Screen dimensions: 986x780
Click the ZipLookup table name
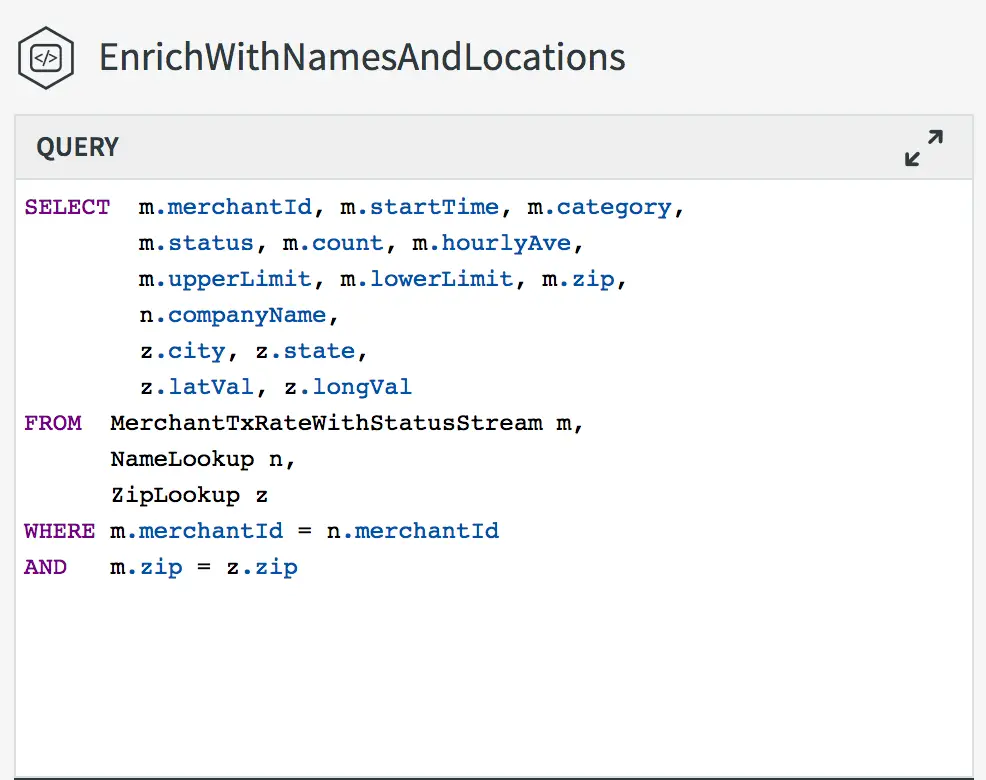175,496
